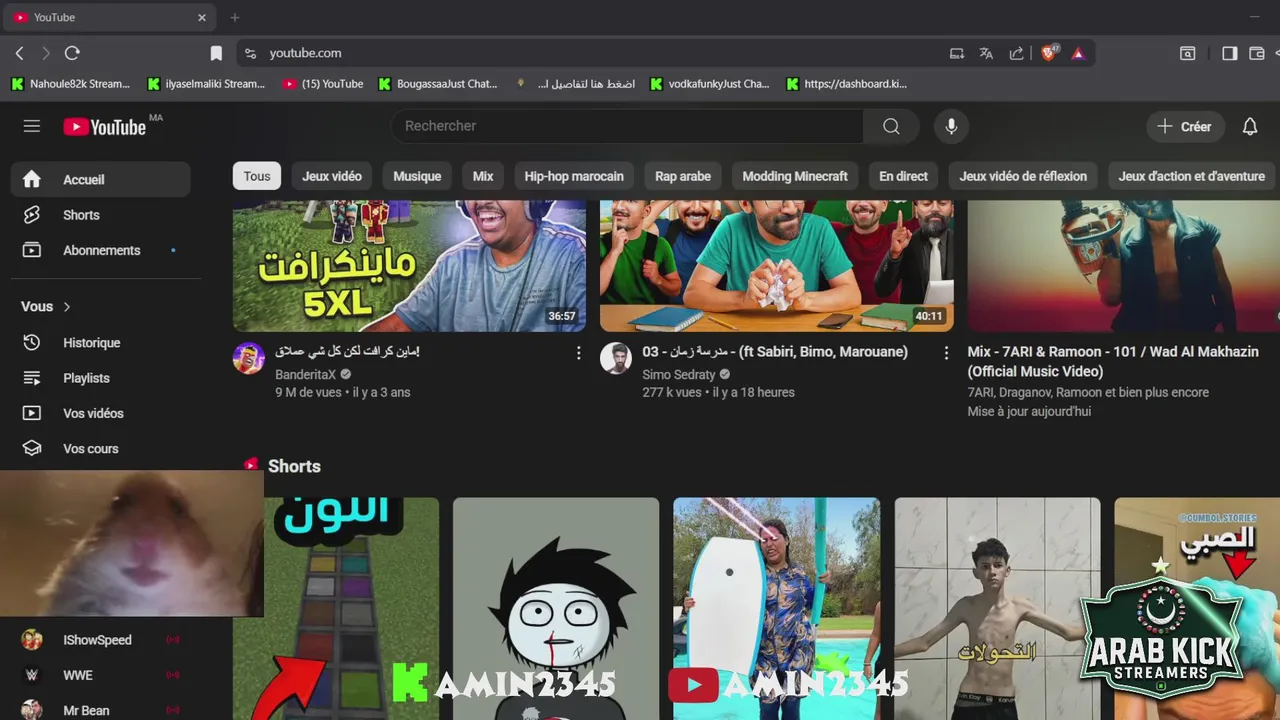This screenshot has width=1280, height=720.
Task: Open Abonnements in the sidebar
Action: (x=101, y=250)
